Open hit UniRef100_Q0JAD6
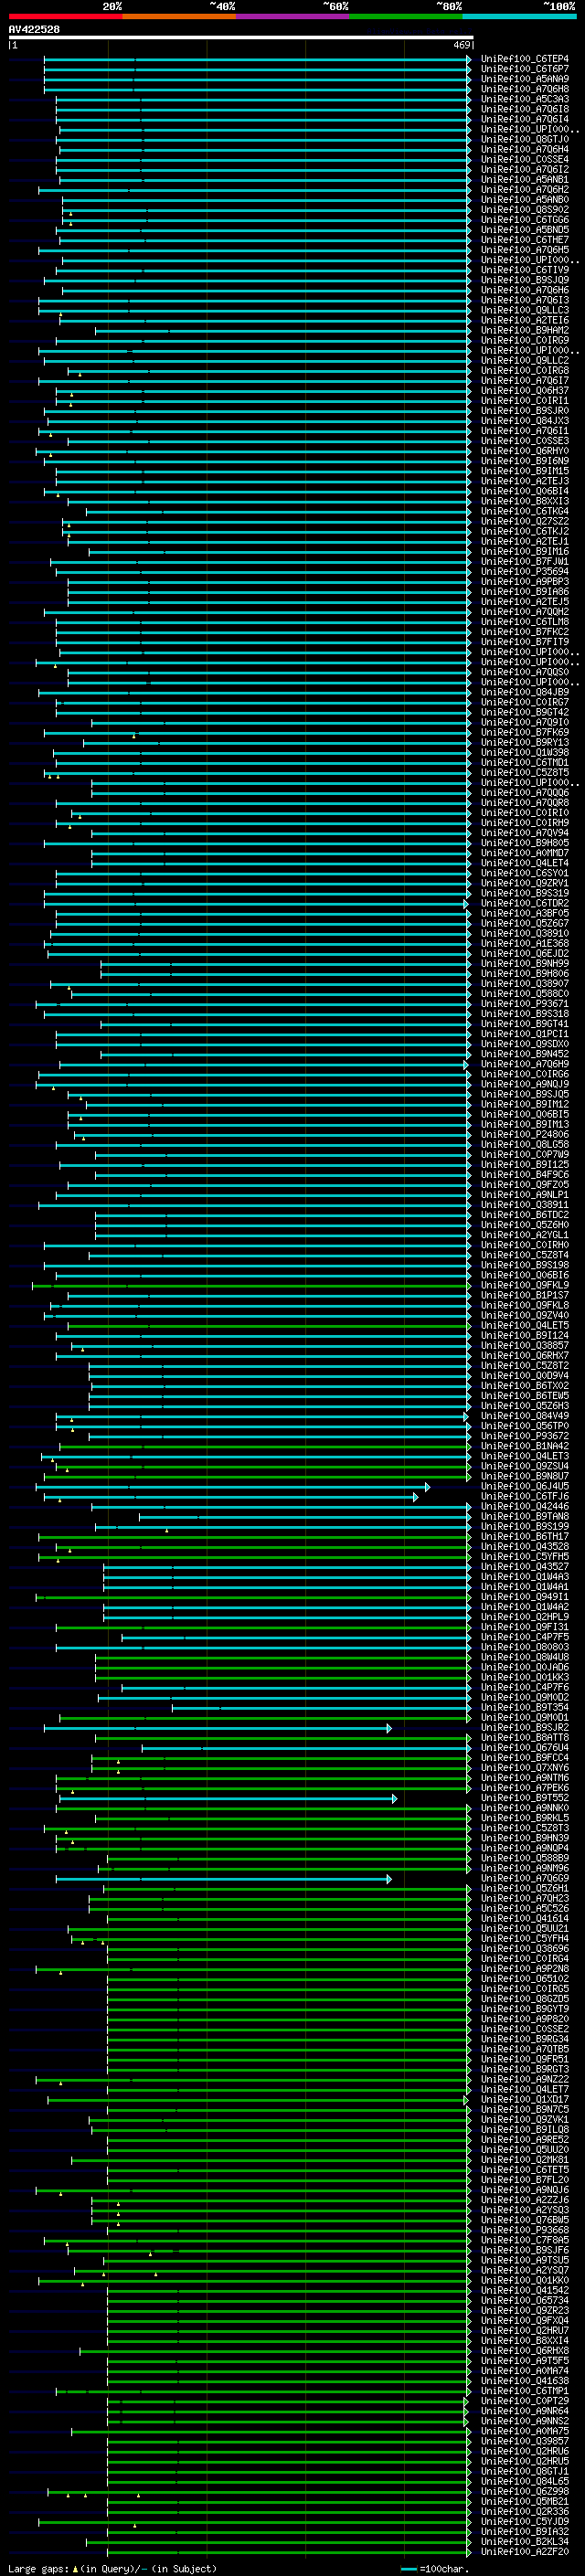 (525, 1667)
